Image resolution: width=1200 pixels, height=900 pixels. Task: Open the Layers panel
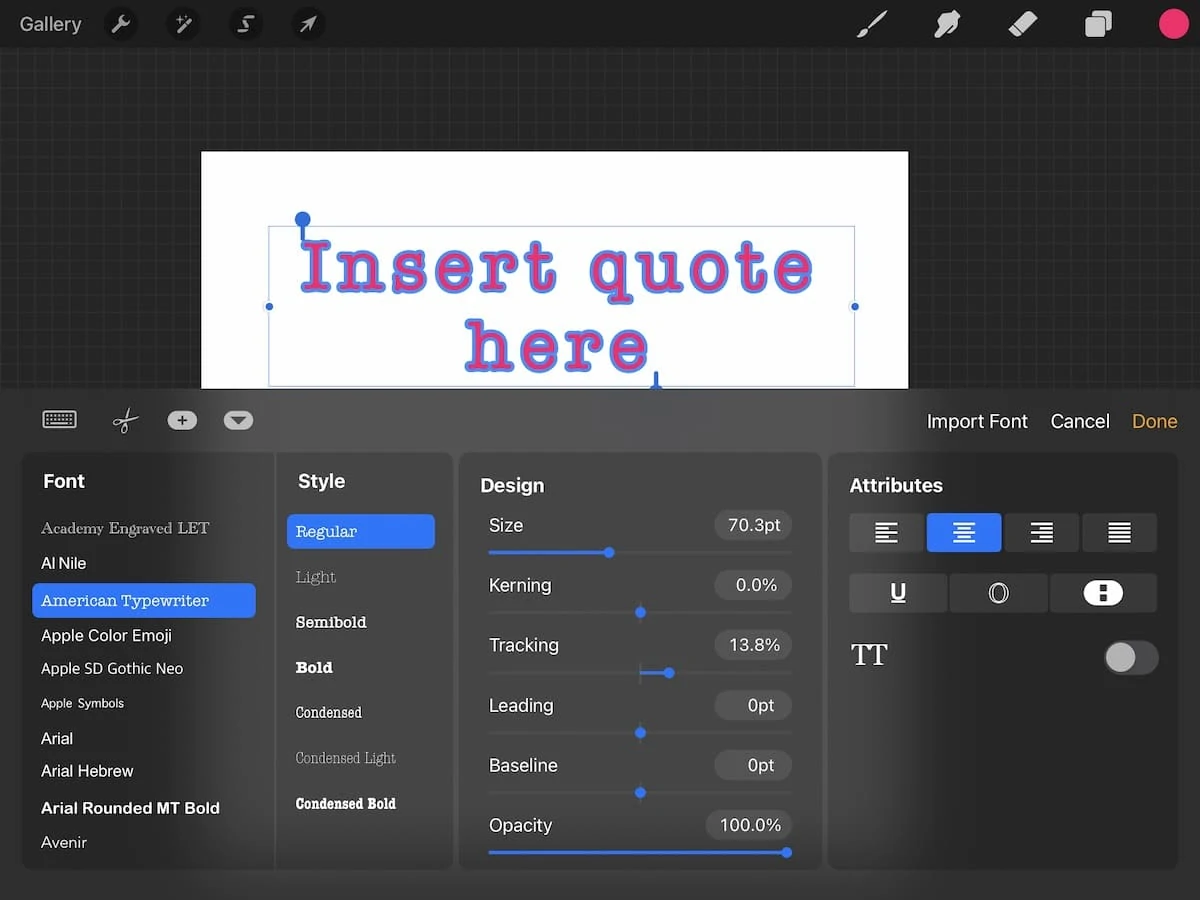(x=1098, y=24)
